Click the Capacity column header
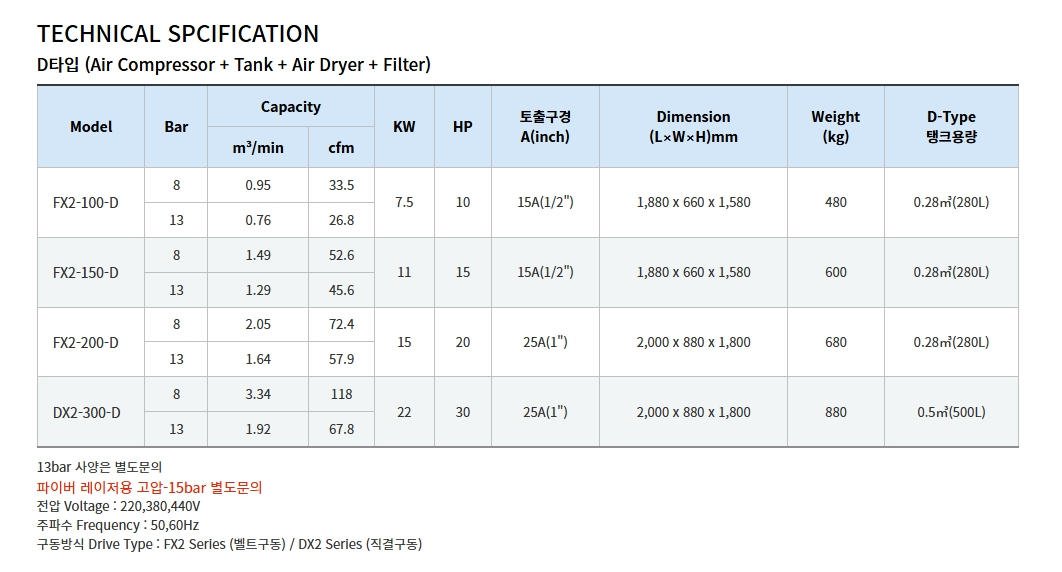This screenshot has width=1062, height=572. click(x=291, y=107)
